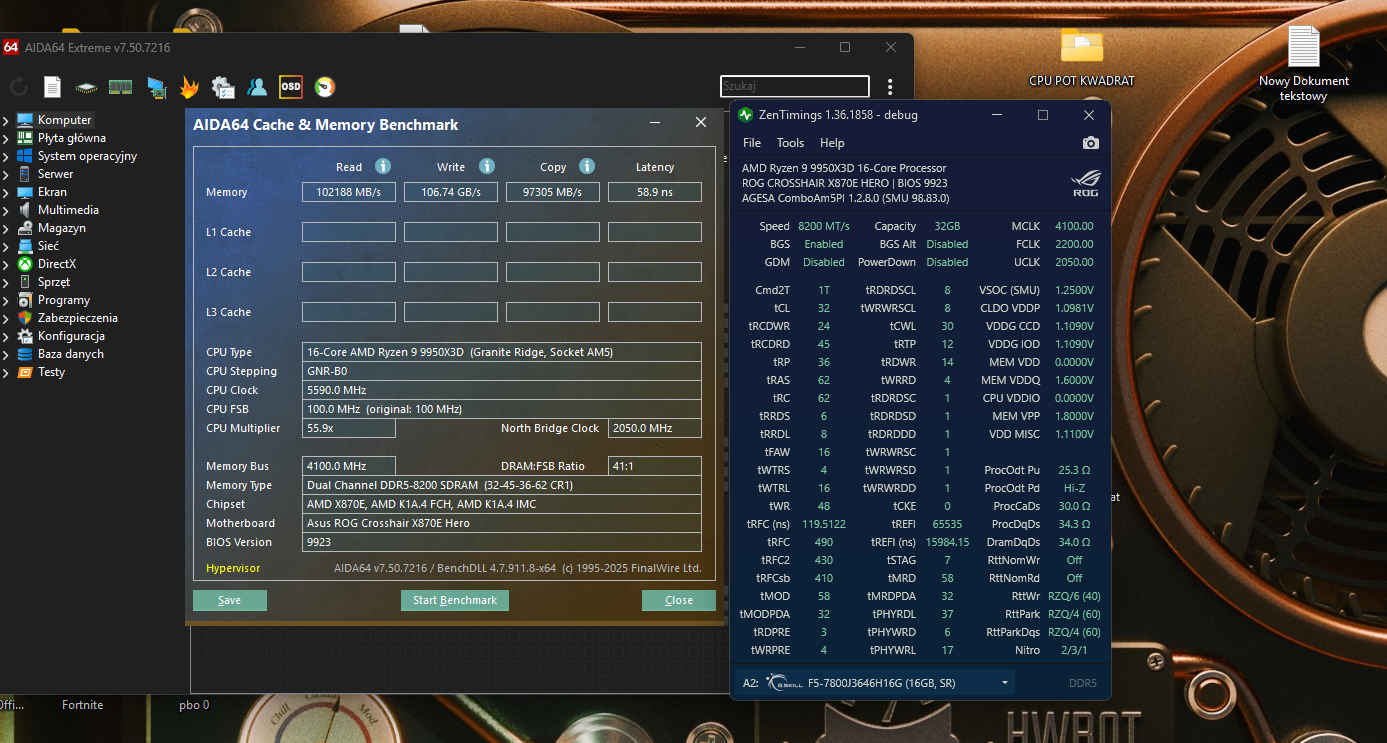Expand the Płyta główna tree node
Viewport: 1387px width, 743px height.
[x=7, y=138]
